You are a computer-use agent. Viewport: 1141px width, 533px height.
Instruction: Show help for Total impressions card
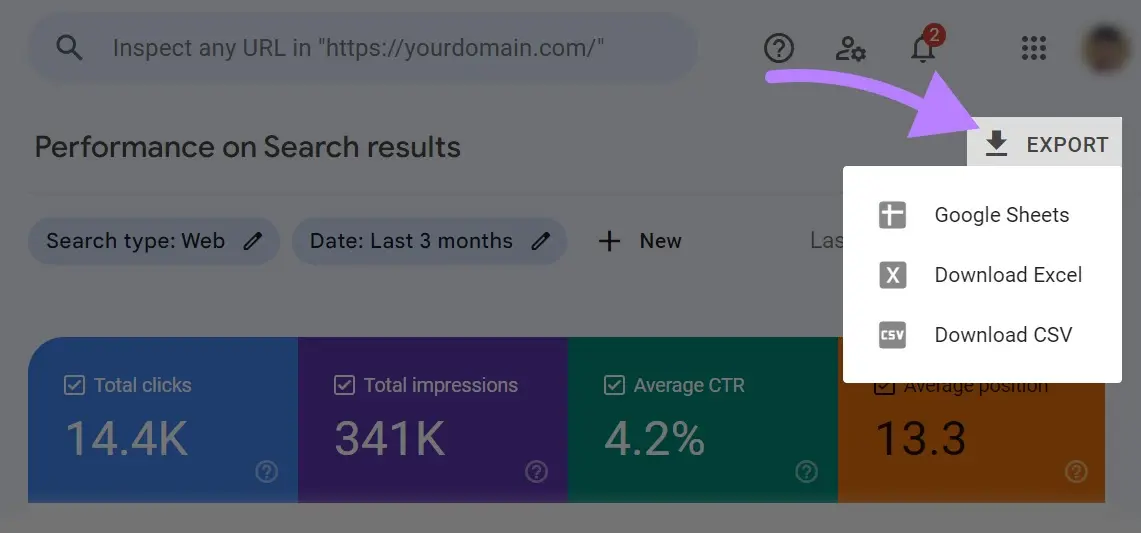(536, 471)
